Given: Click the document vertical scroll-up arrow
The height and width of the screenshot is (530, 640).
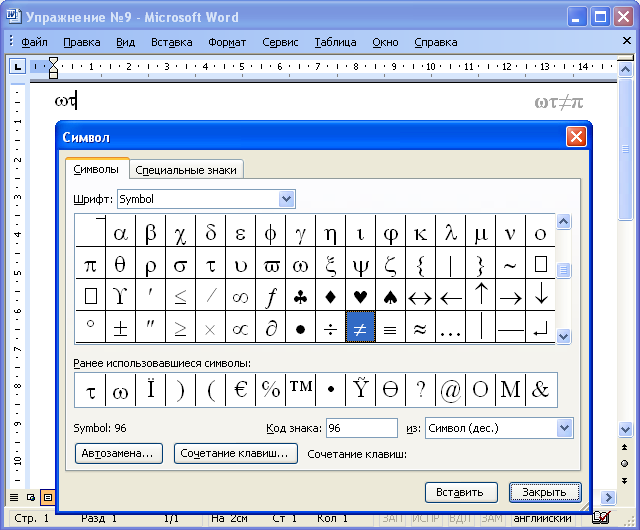Looking at the screenshot, I should [625, 70].
